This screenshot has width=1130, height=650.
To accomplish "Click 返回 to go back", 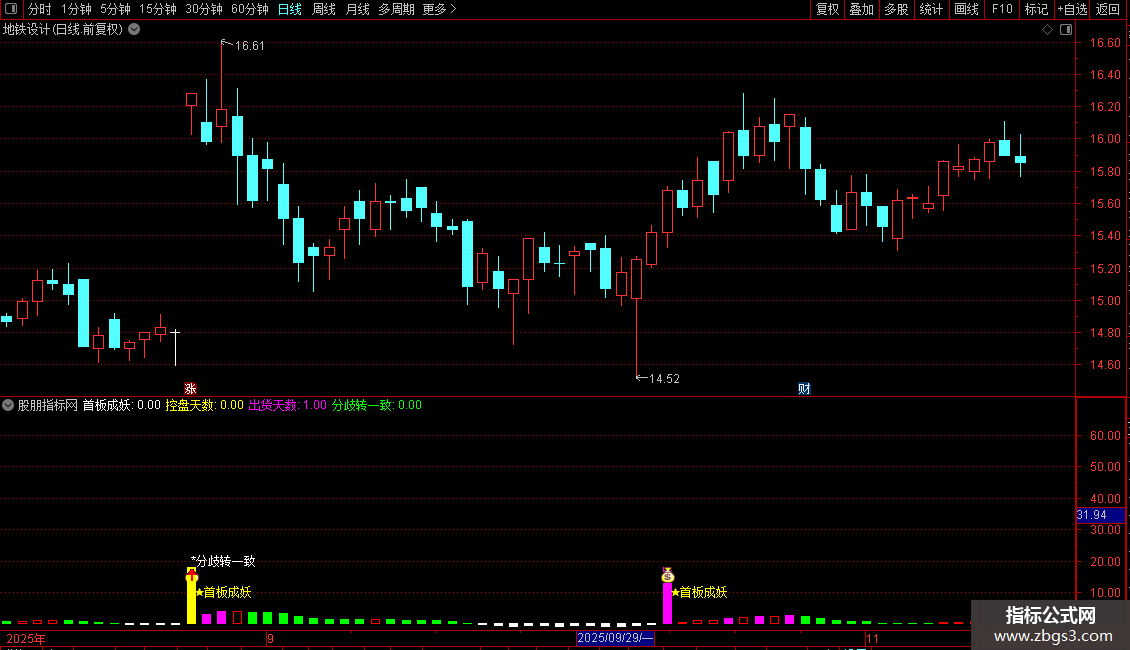I will tap(1108, 9).
